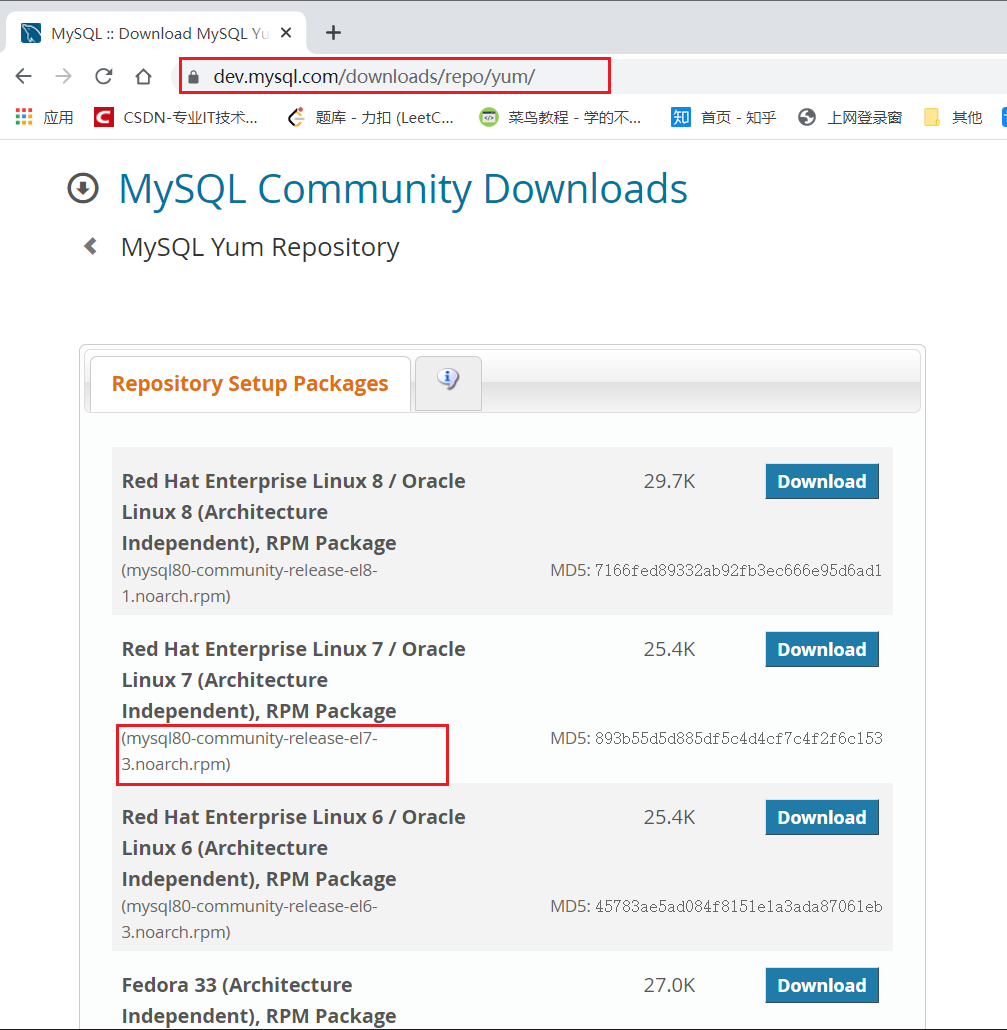Image resolution: width=1007 pixels, height=1030 pixels.
Task: Switch to the information icon tab
Action: tap(448, 380)
